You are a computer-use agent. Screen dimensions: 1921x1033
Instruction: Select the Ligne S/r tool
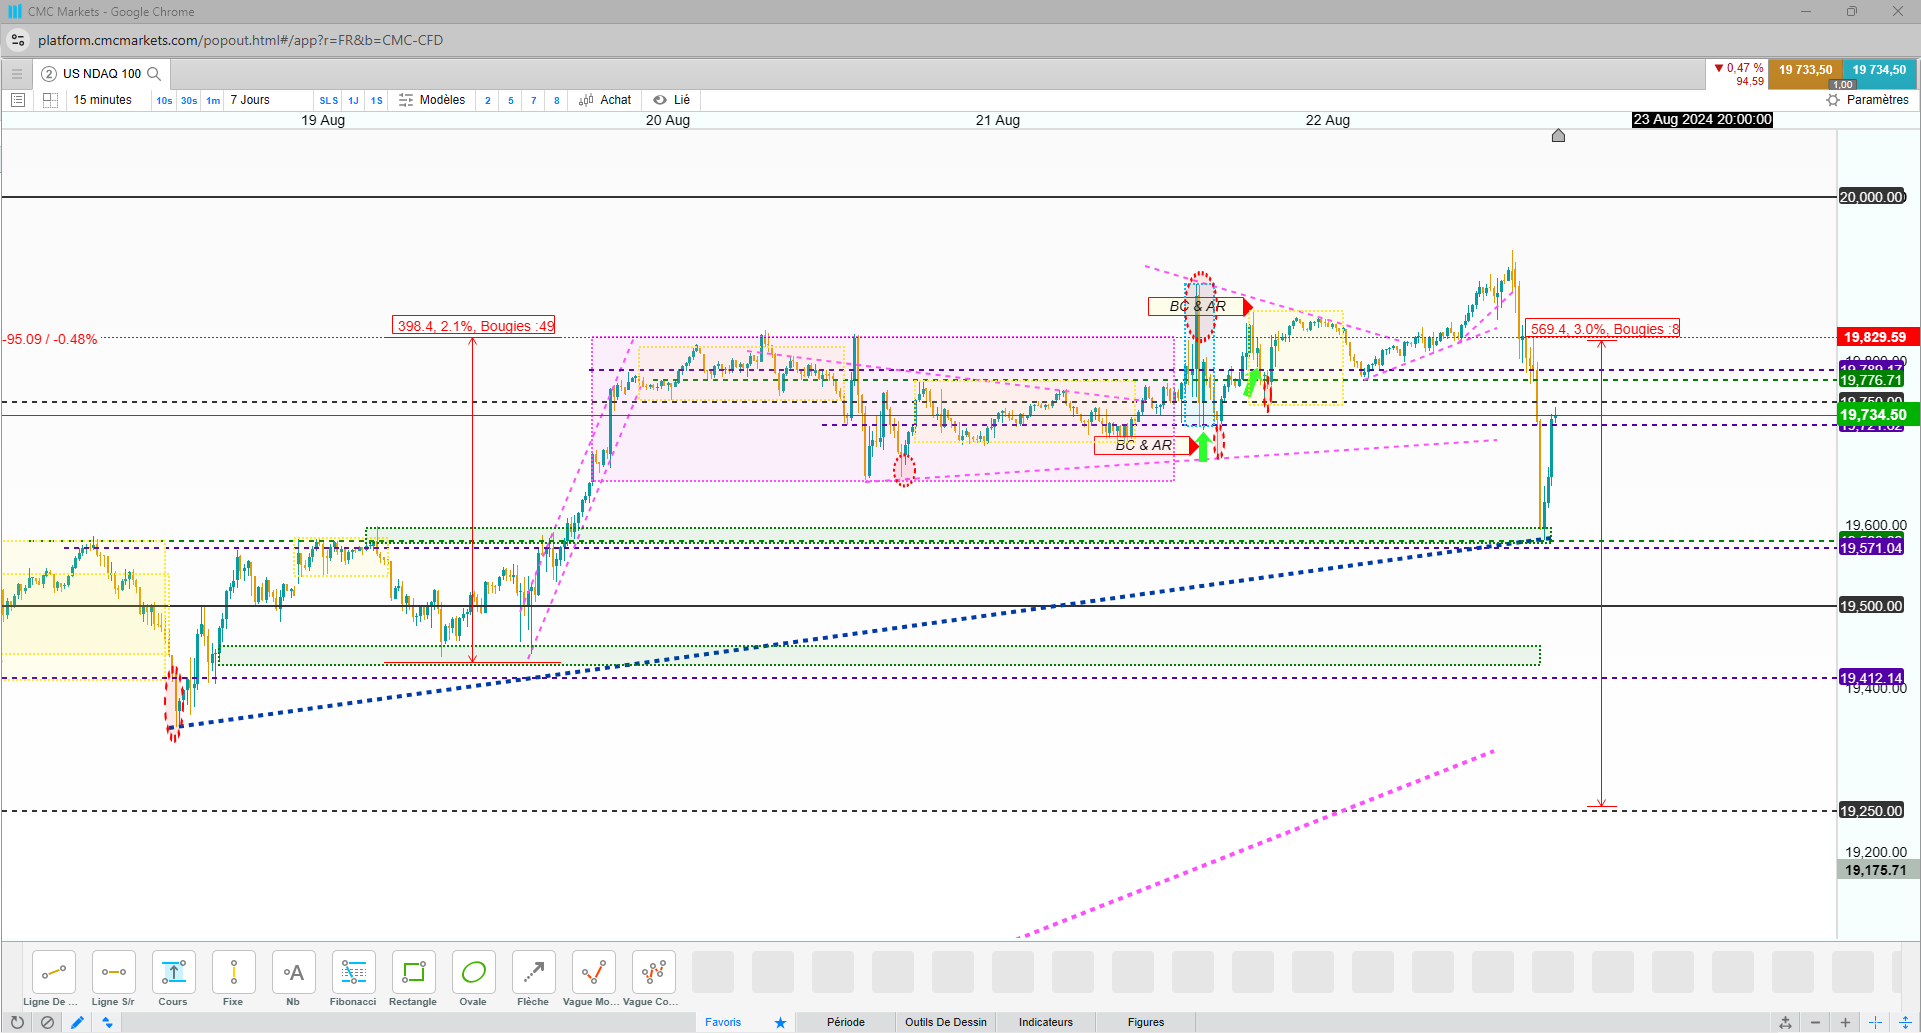click(x=113, y=979)
